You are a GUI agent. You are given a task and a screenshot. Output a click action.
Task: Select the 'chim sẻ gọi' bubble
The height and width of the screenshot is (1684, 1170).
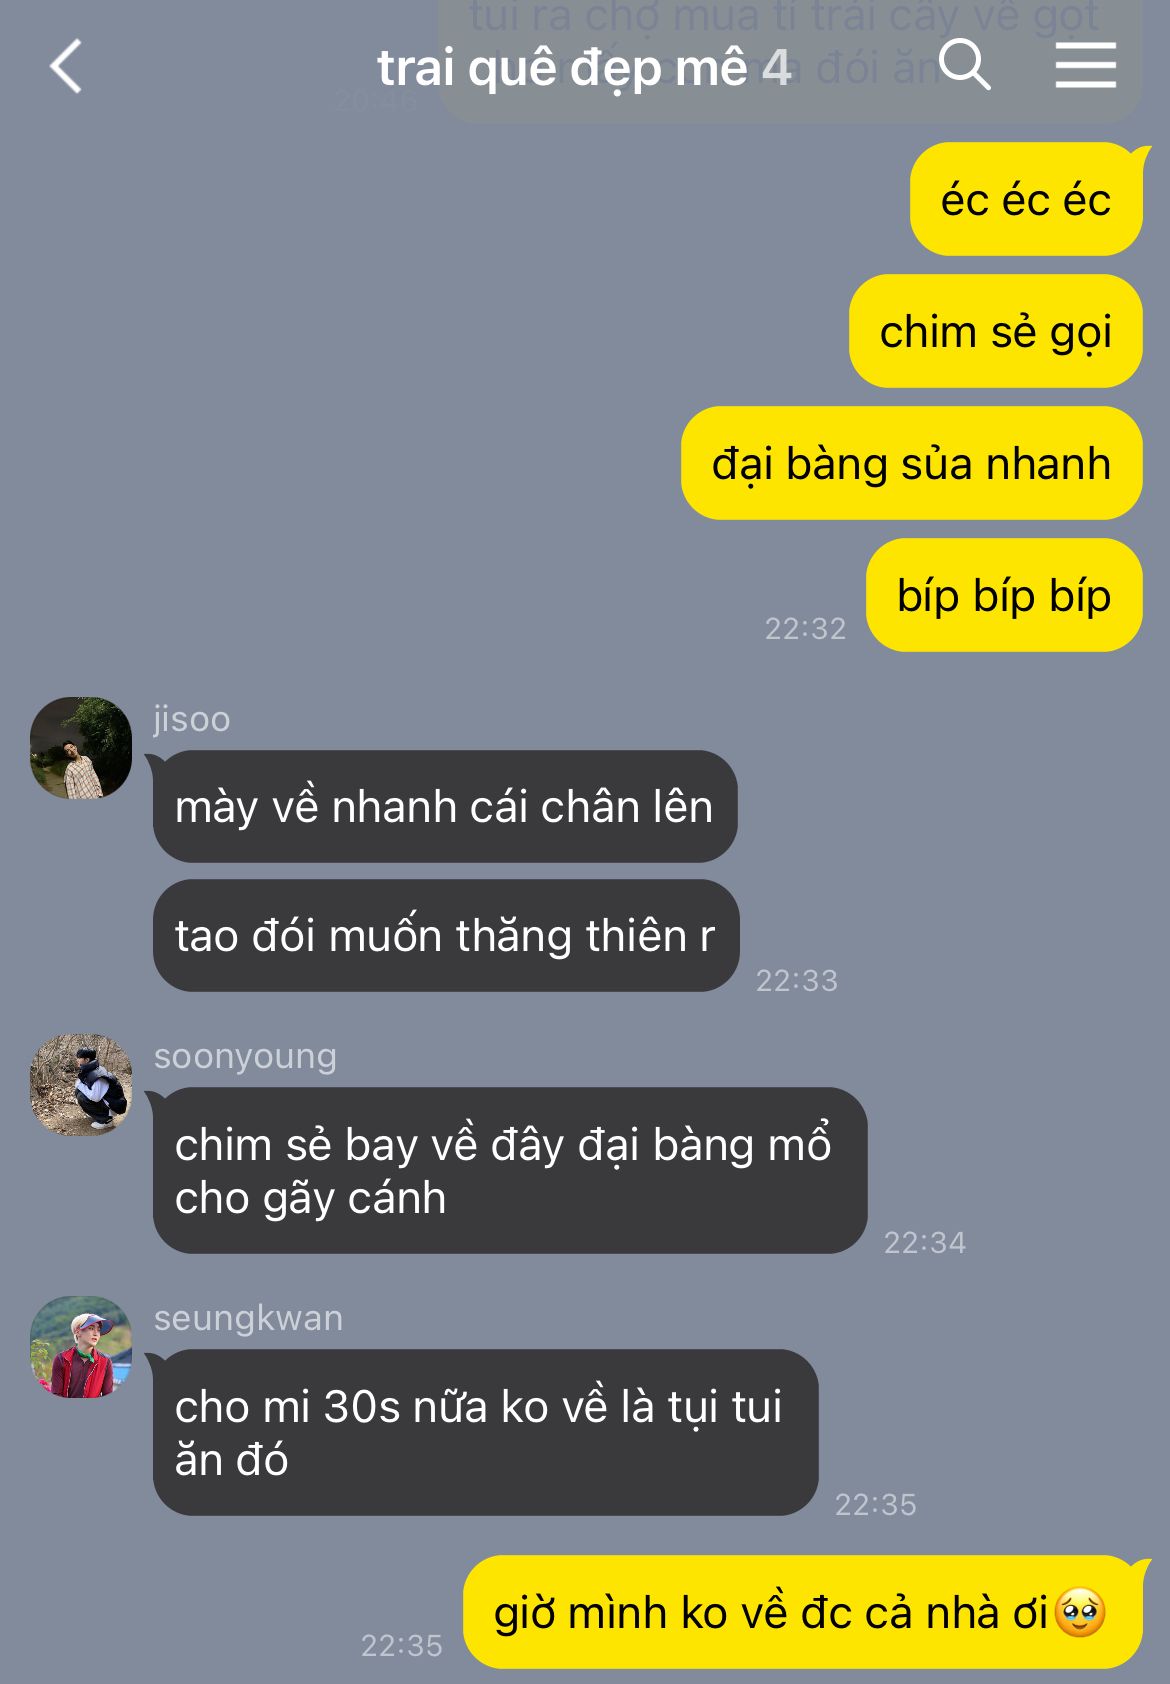click(x=996, y=331)
